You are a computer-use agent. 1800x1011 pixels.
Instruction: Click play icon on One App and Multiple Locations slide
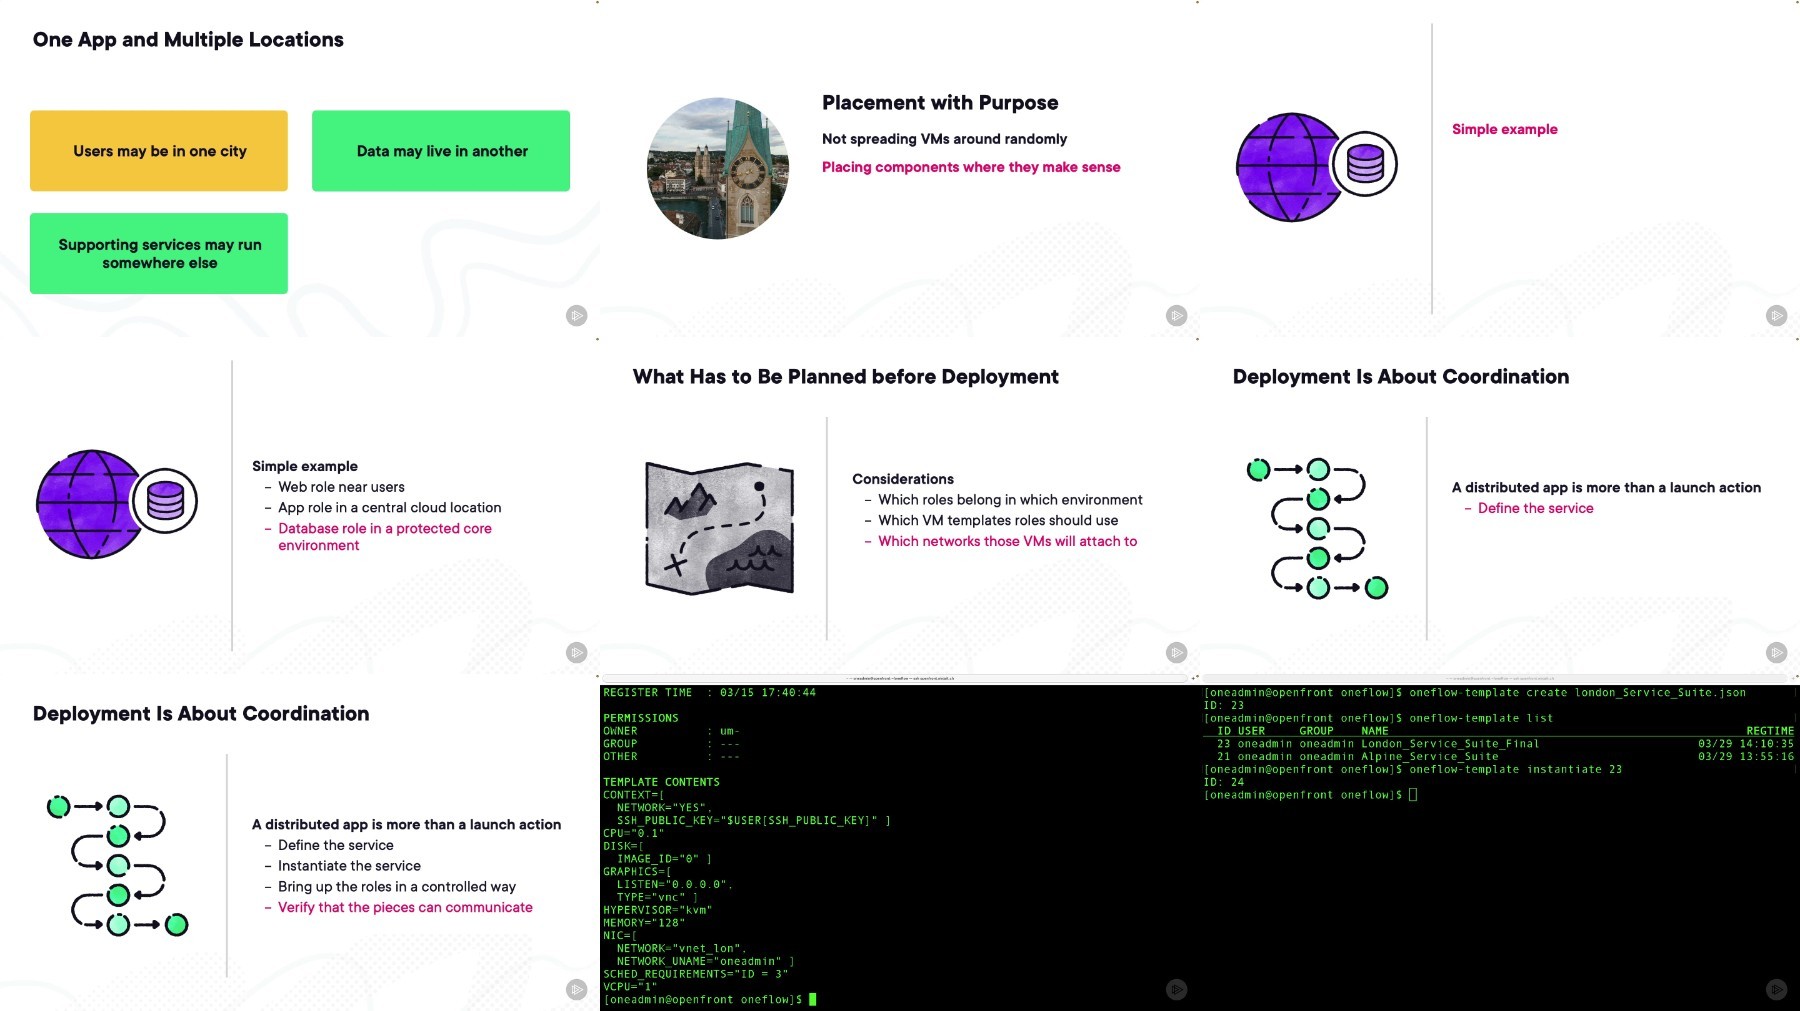tap(577, 315)
